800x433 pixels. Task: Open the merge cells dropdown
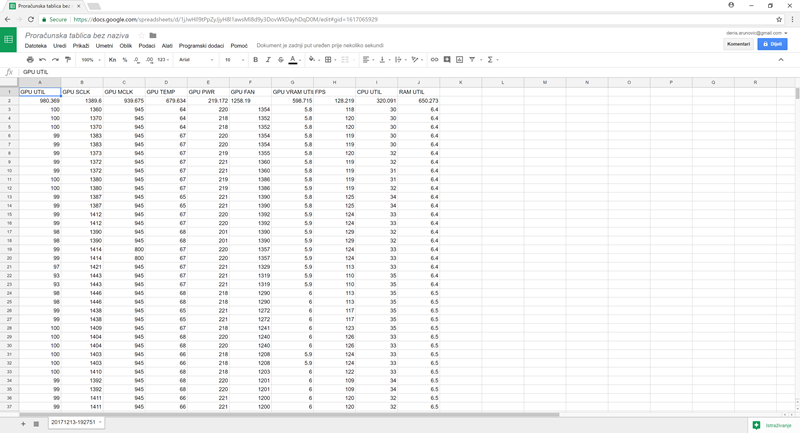[347, 60]
